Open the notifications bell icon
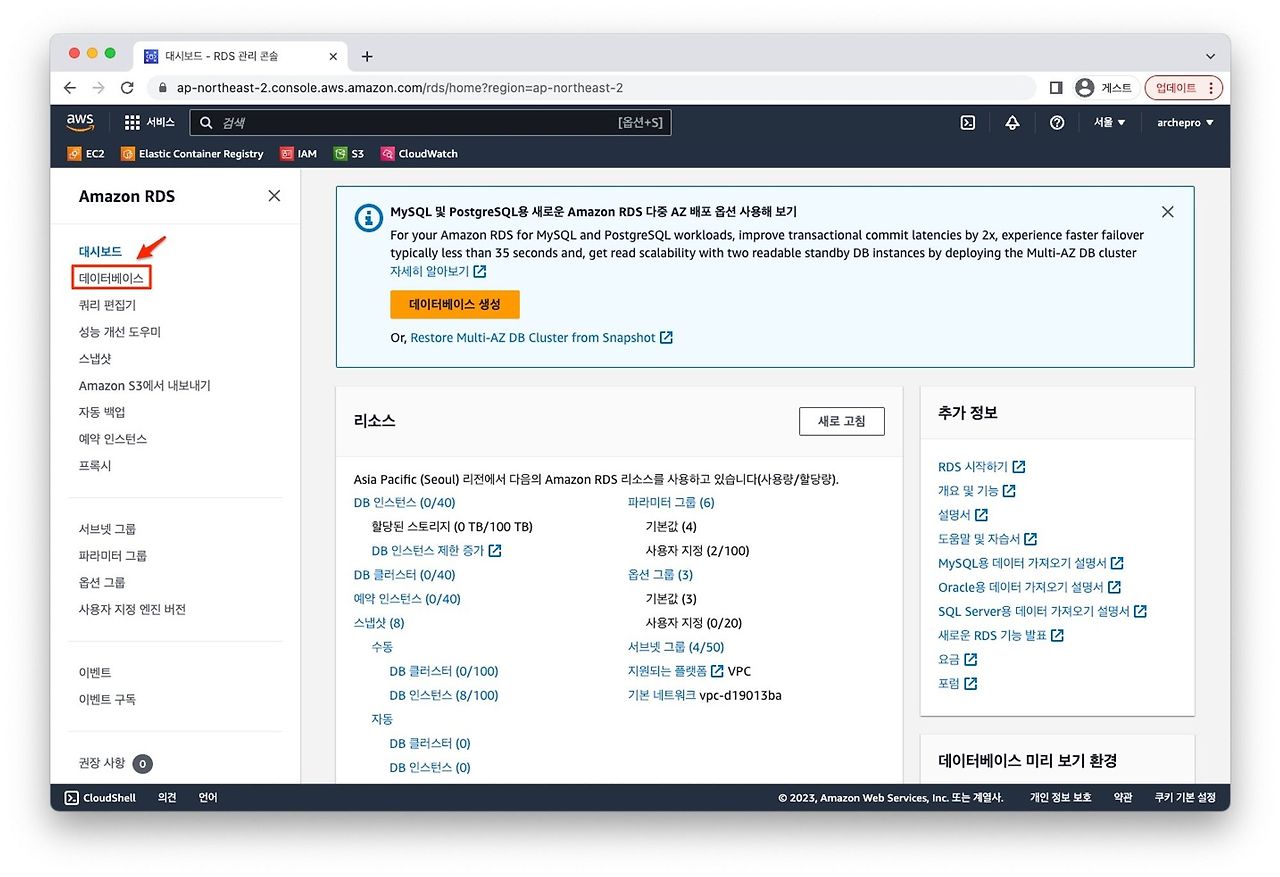The width and height of the screenshot is (1280, 877). point(1012,122)
